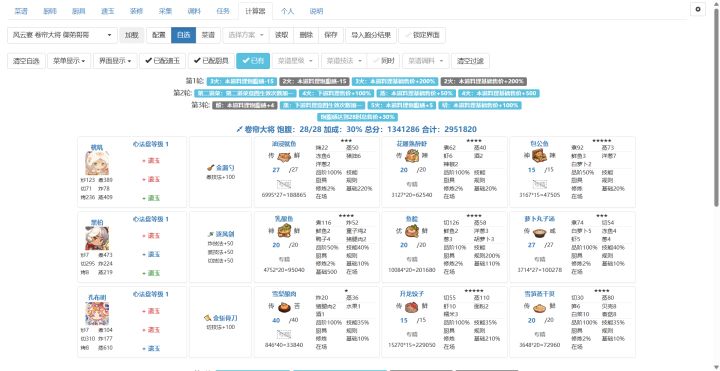Expand the 界面显示 dropdown
The width and height of the screenshot is (720, 371).
(x=115, y=61)
